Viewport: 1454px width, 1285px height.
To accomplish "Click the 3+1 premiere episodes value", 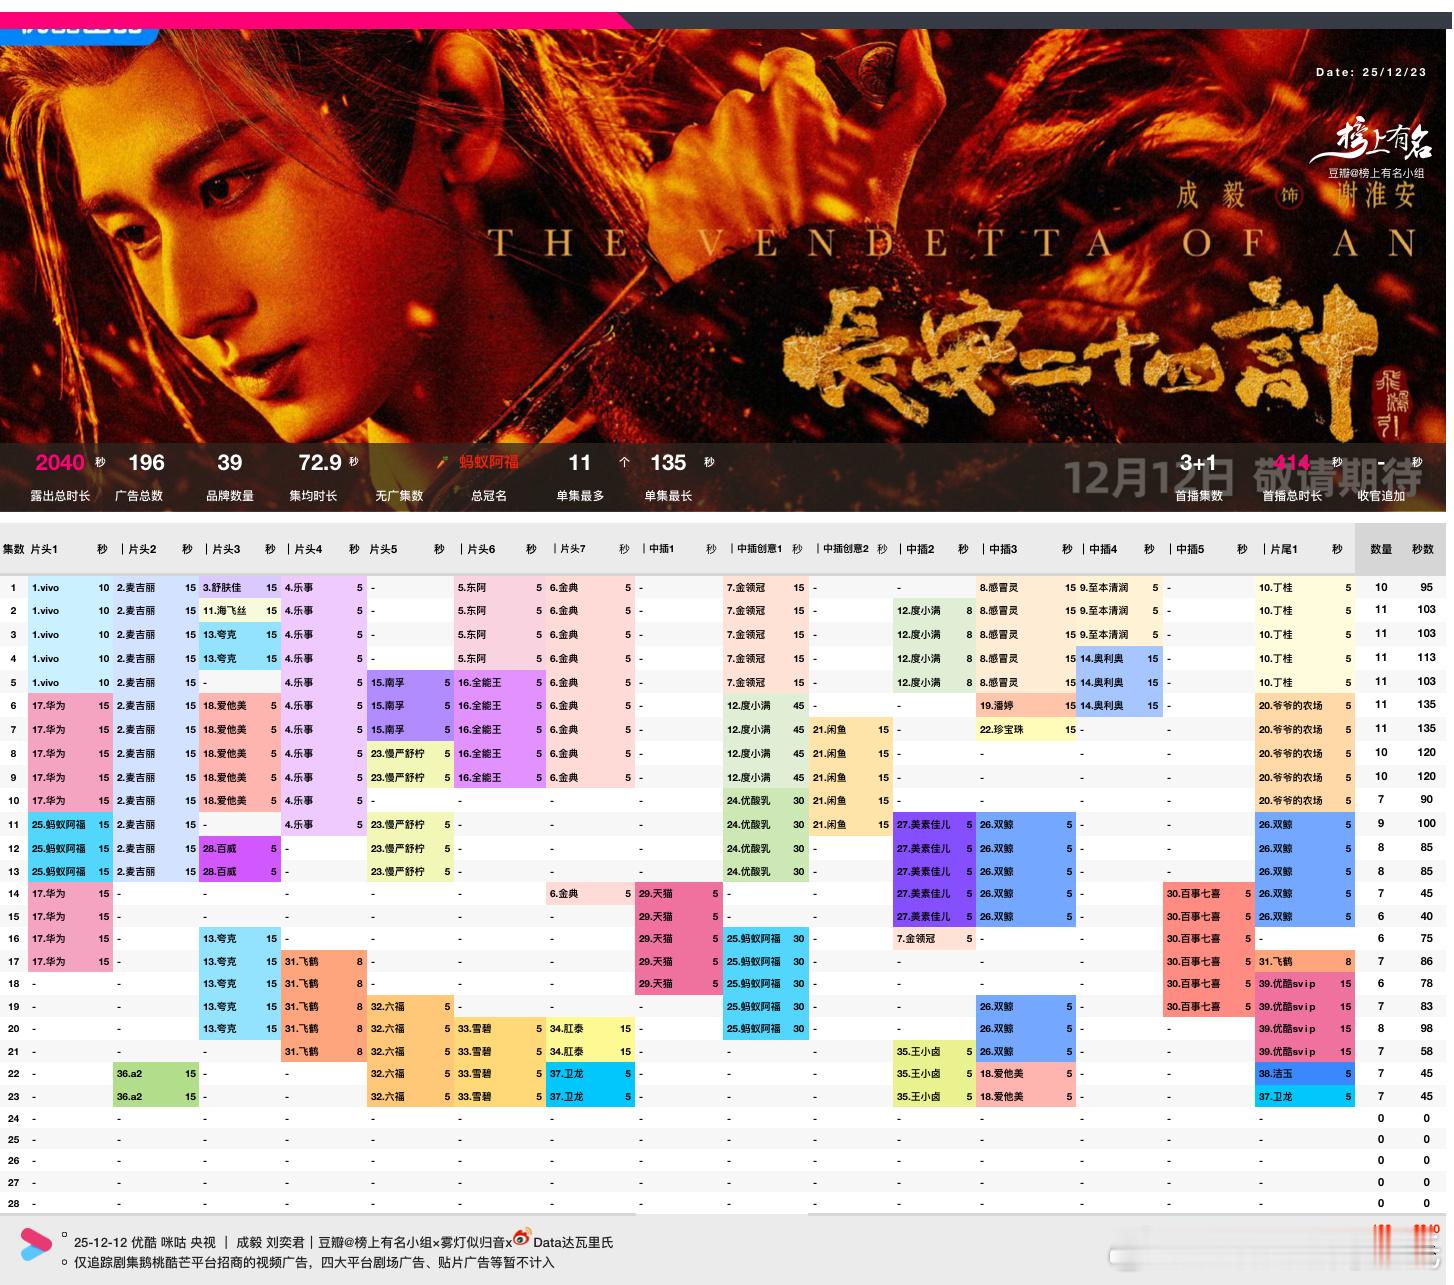I will tap(1198, 462).
